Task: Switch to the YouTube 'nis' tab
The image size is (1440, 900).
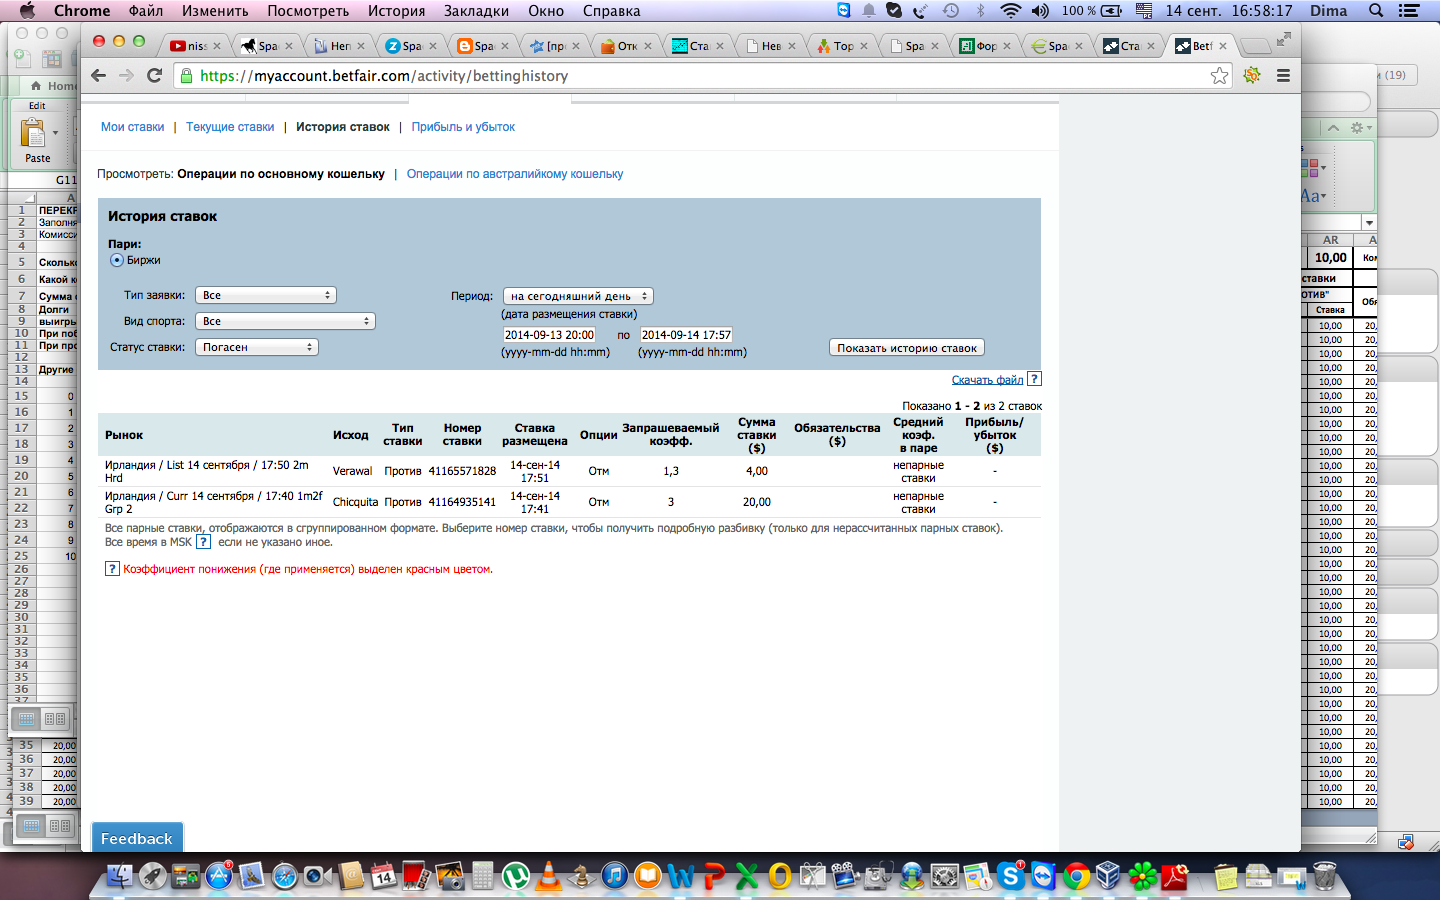Action: [x=195, y=46]
